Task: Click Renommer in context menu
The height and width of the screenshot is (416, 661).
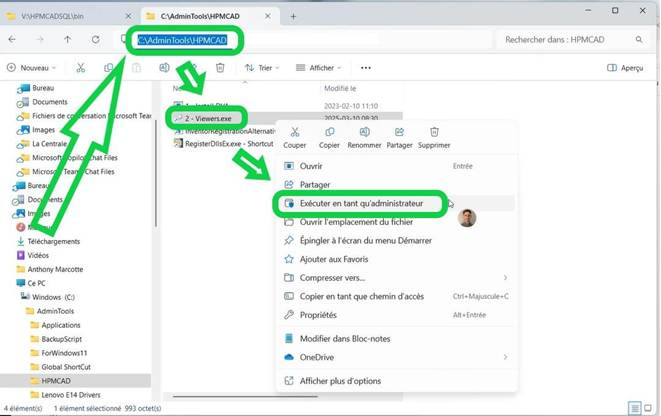Action: [364, 138]
